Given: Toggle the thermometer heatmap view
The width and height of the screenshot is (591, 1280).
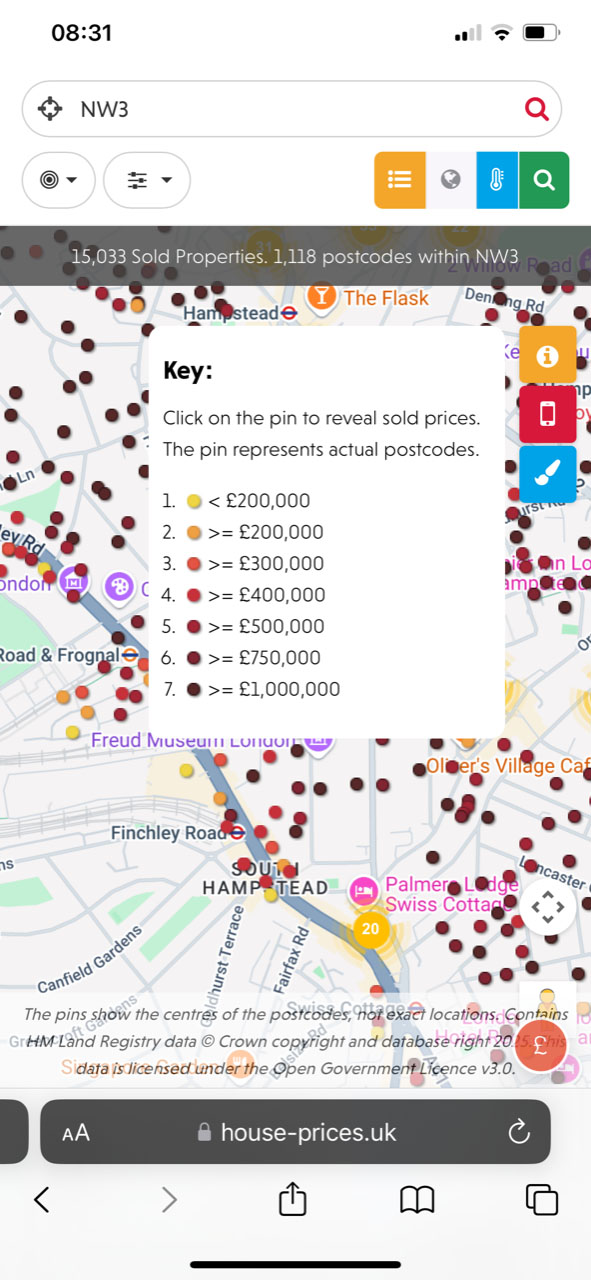Looking at the screenshot, I should click(x=497, y=180).
